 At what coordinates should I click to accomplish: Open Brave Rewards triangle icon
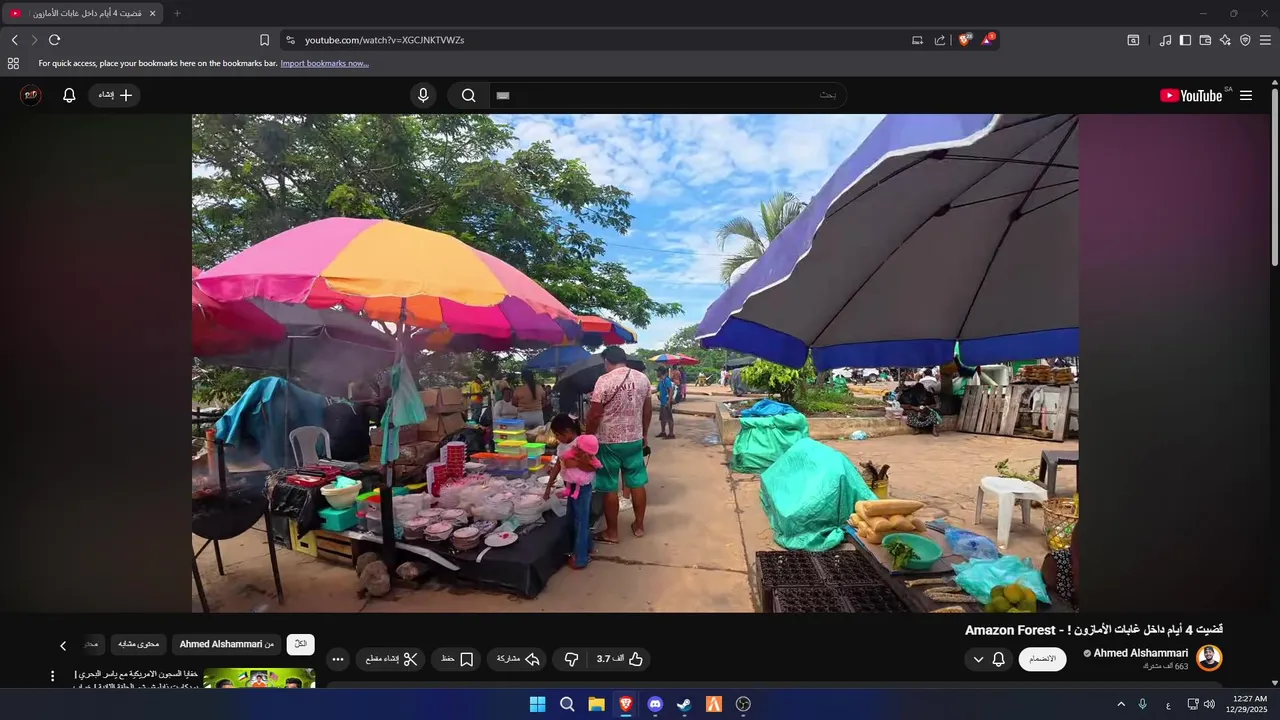pyautogui.click(x=988, y=40)
